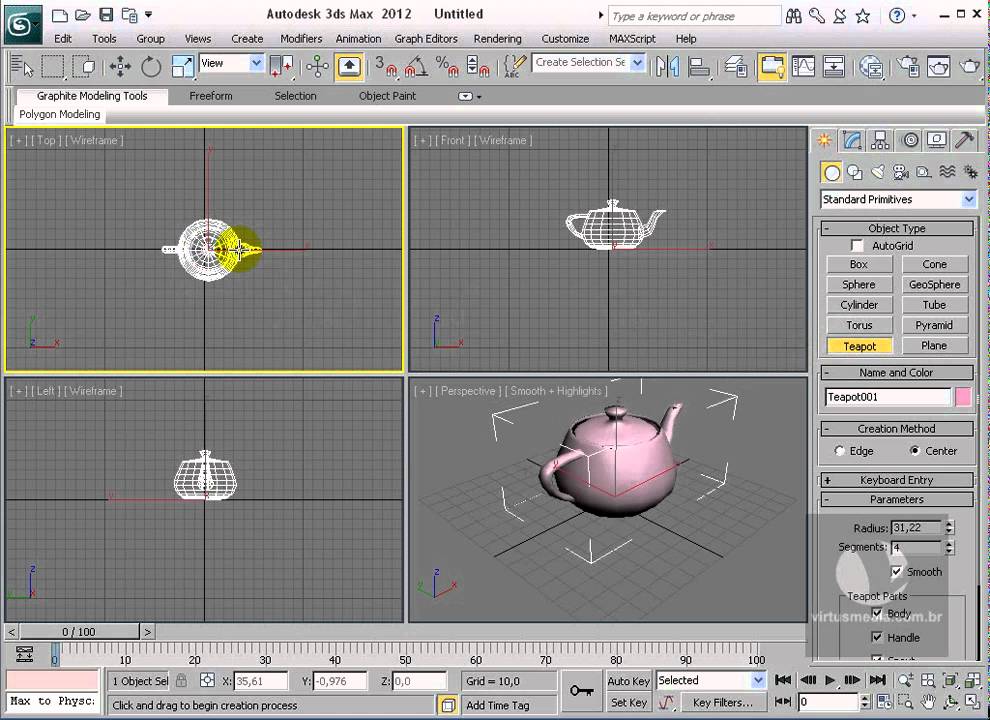Image resolution: width=990 pixels, height=720 pixels.
Task: Switch to the Lights creation category
Action: click(877, 172)
